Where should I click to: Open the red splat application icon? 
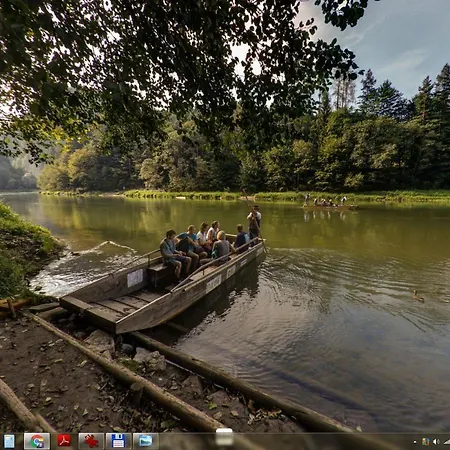(x=91, y=441)
